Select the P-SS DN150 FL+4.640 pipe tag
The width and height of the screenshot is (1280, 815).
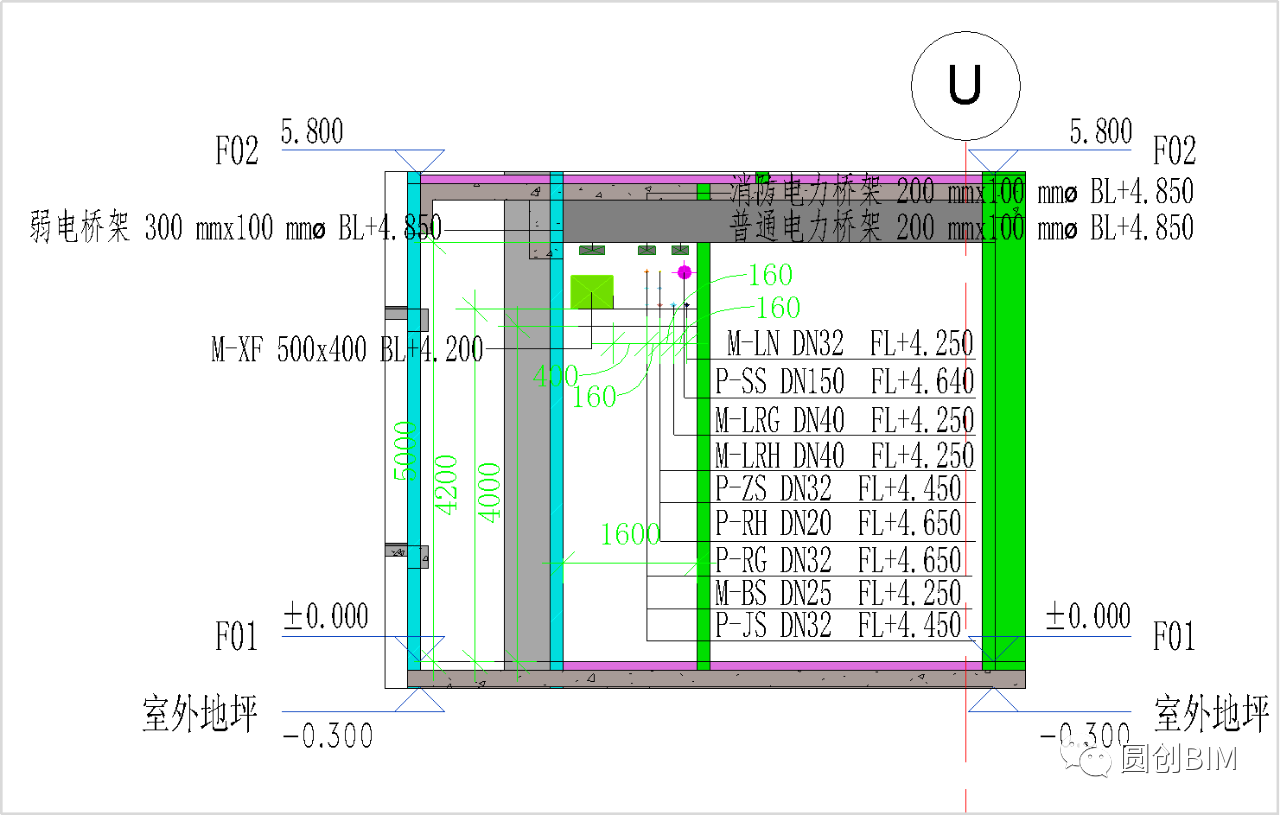coord(845,381)
